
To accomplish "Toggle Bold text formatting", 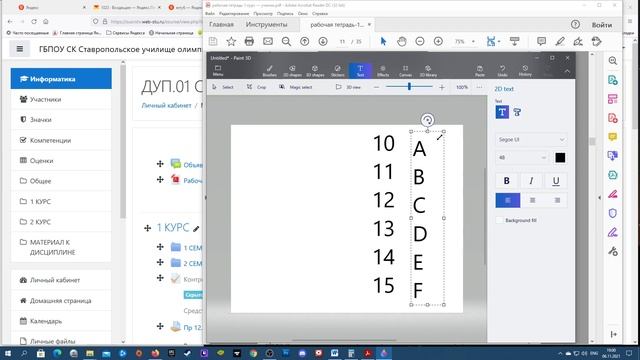I will tap(507, 181).
